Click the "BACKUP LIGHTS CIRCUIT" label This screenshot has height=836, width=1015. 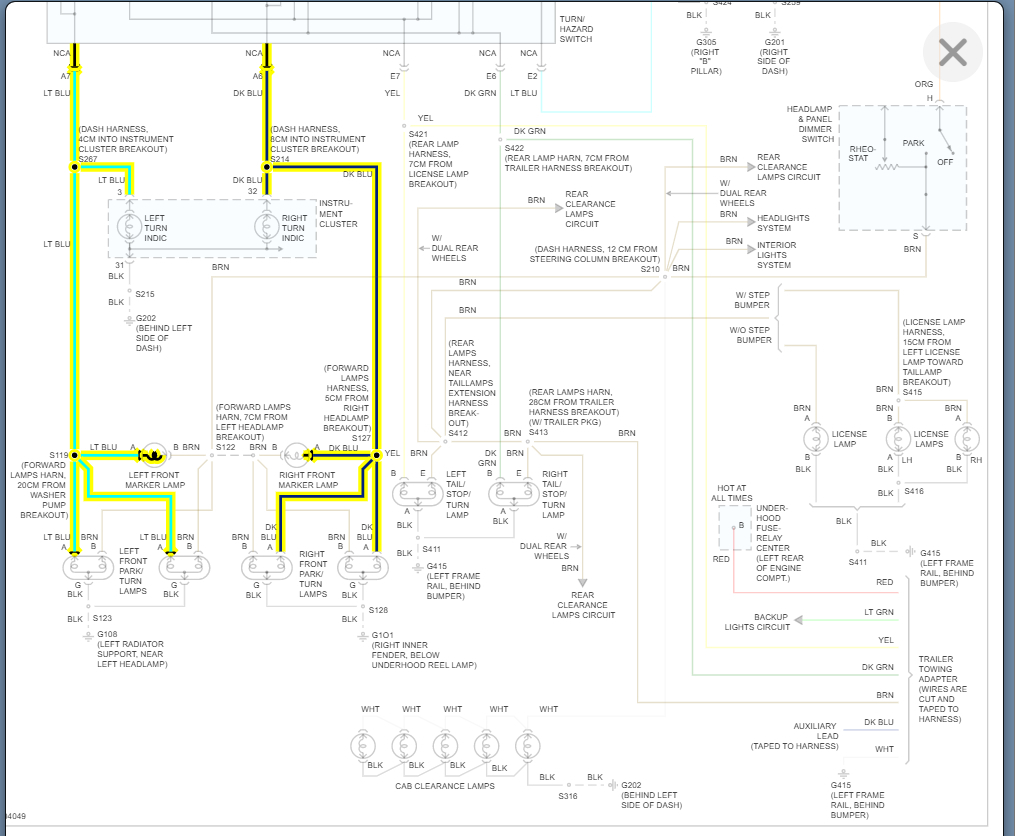757,622
